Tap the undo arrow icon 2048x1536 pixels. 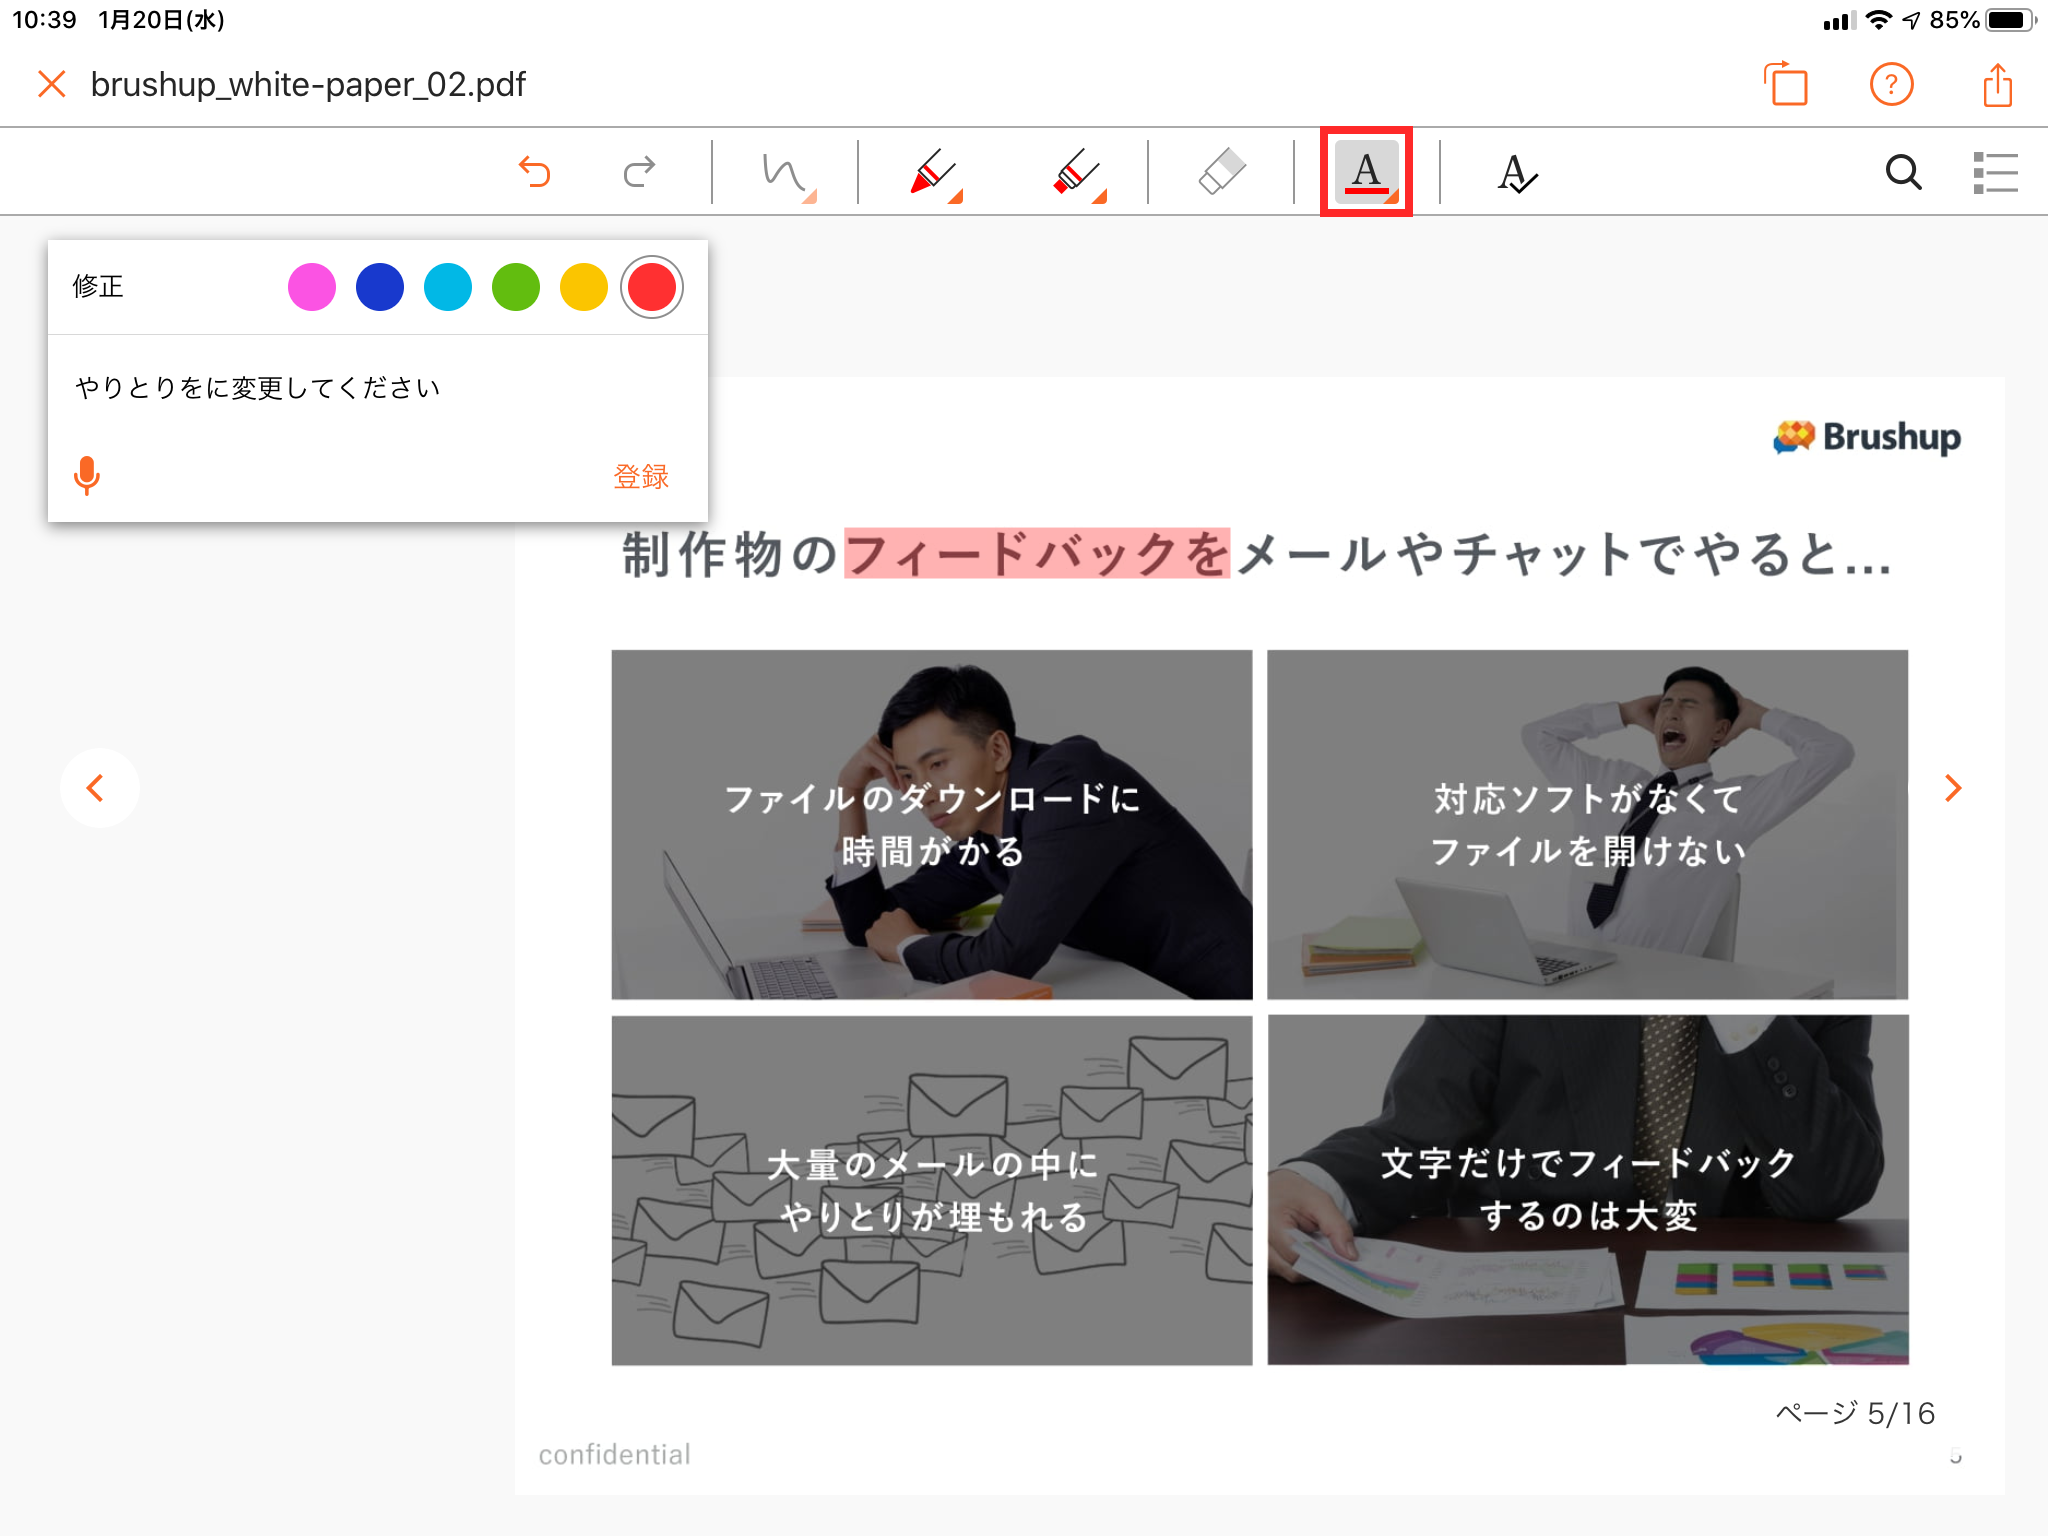pyautogui.click(x=535, y=172)
